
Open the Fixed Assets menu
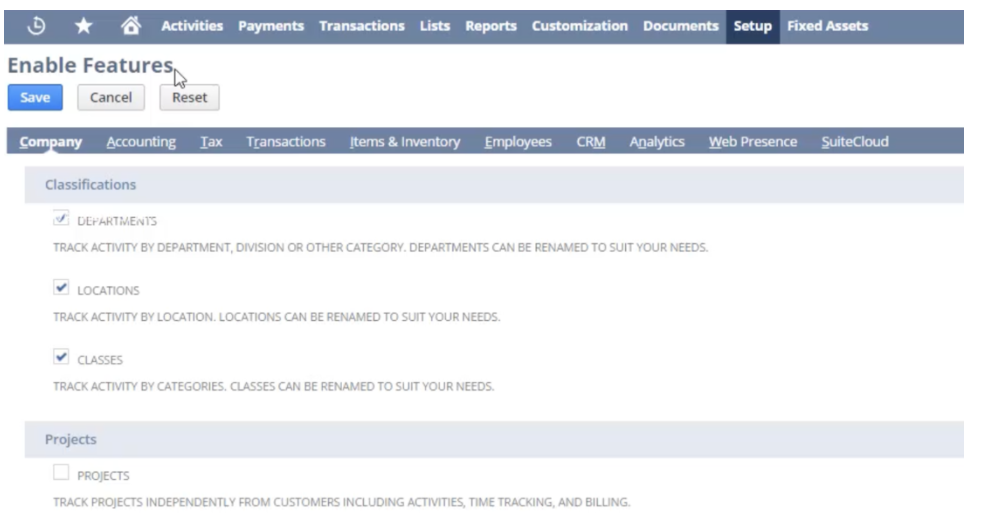(827, 26)
